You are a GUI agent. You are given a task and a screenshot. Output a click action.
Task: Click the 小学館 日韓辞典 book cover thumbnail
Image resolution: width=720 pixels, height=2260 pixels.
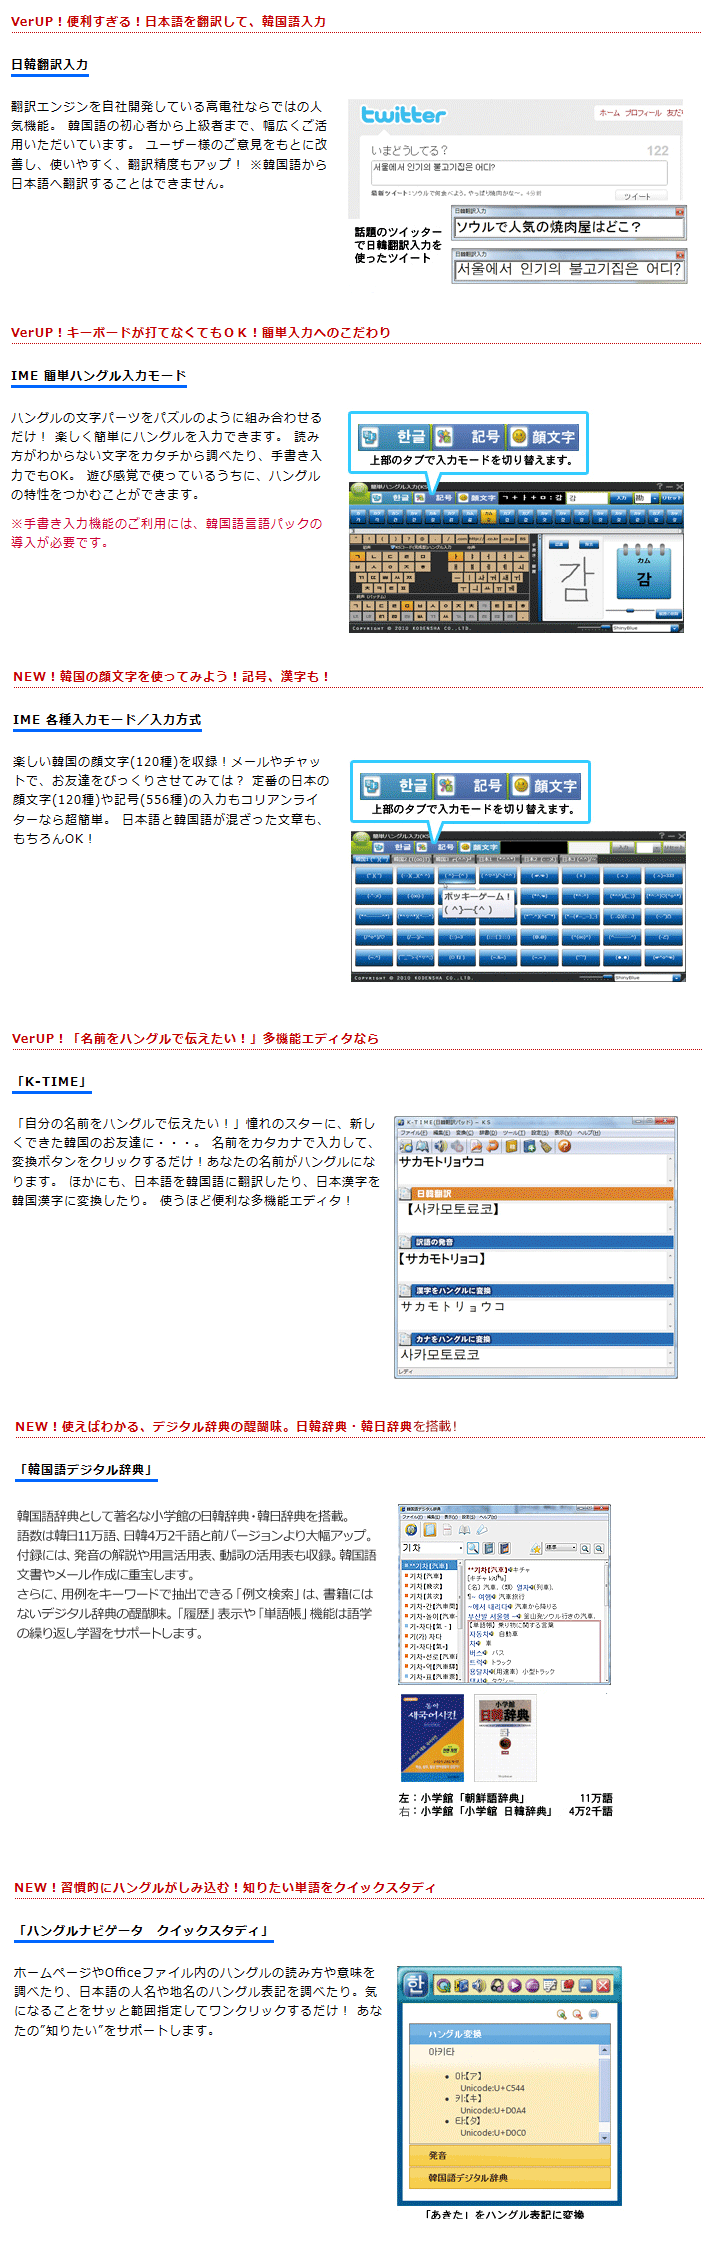click(x=505, y=1737)
